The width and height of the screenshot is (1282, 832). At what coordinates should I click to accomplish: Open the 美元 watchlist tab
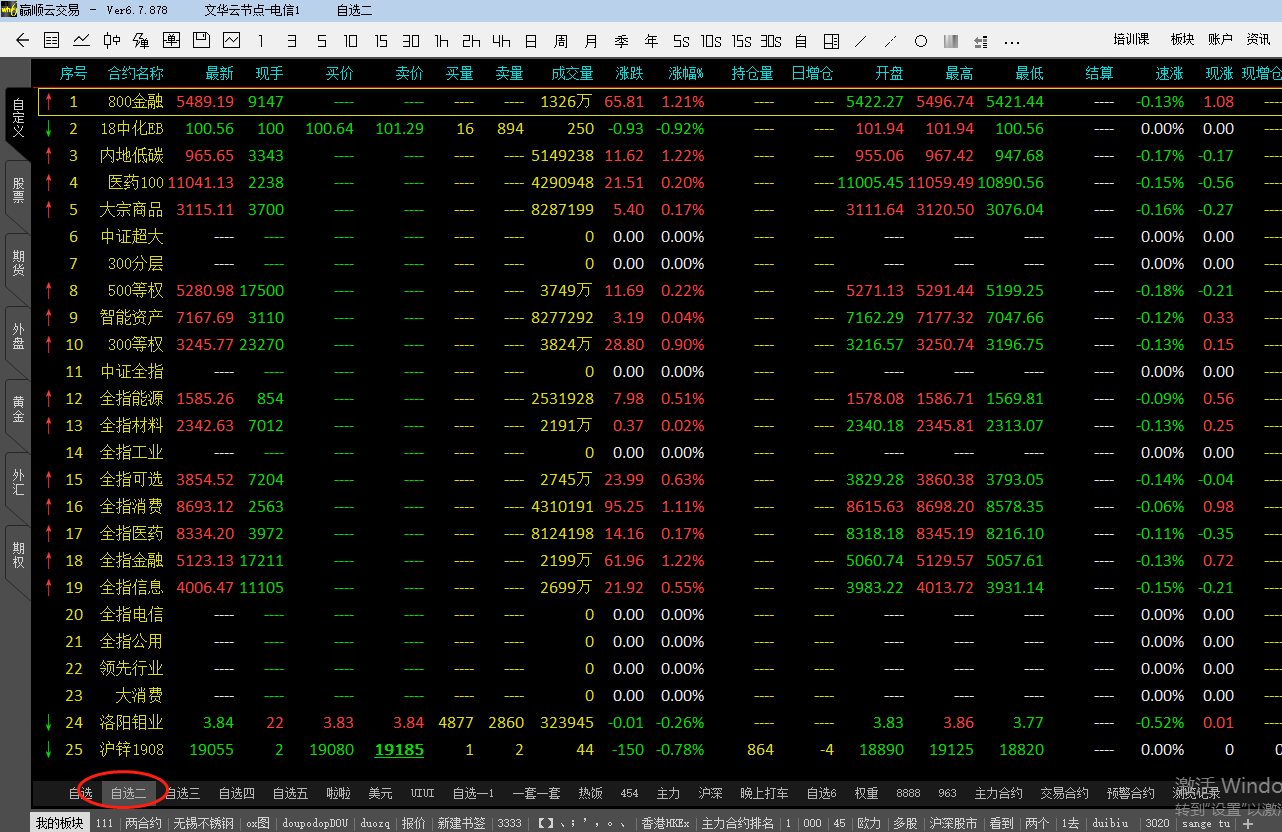[380, 793]
